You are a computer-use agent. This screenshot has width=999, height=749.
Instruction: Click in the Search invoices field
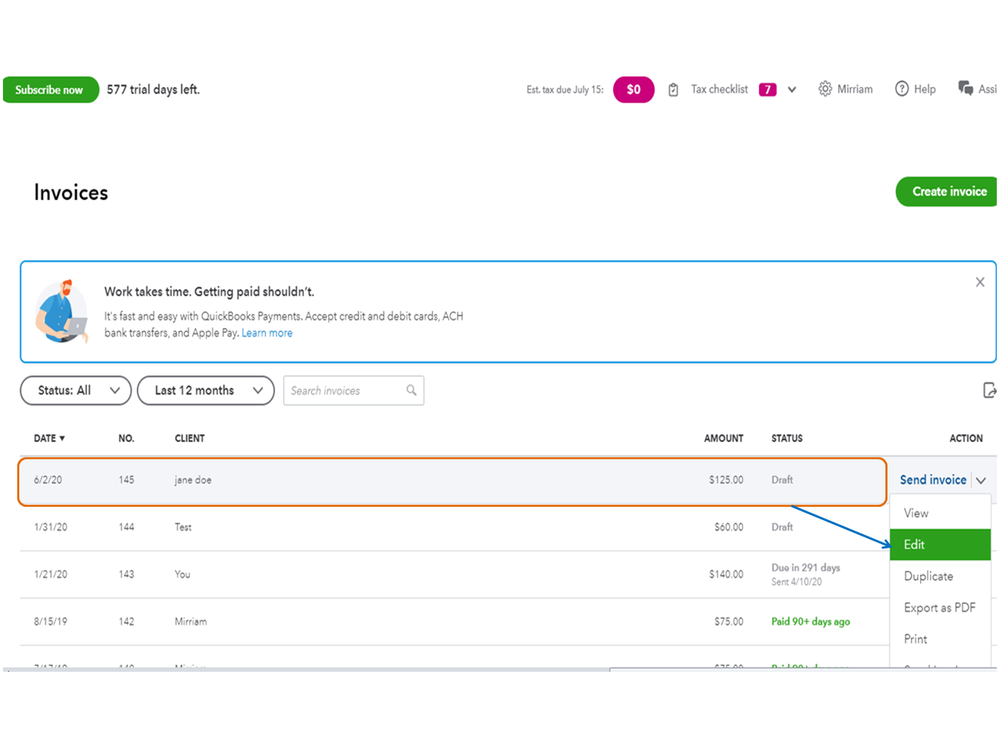345,391
